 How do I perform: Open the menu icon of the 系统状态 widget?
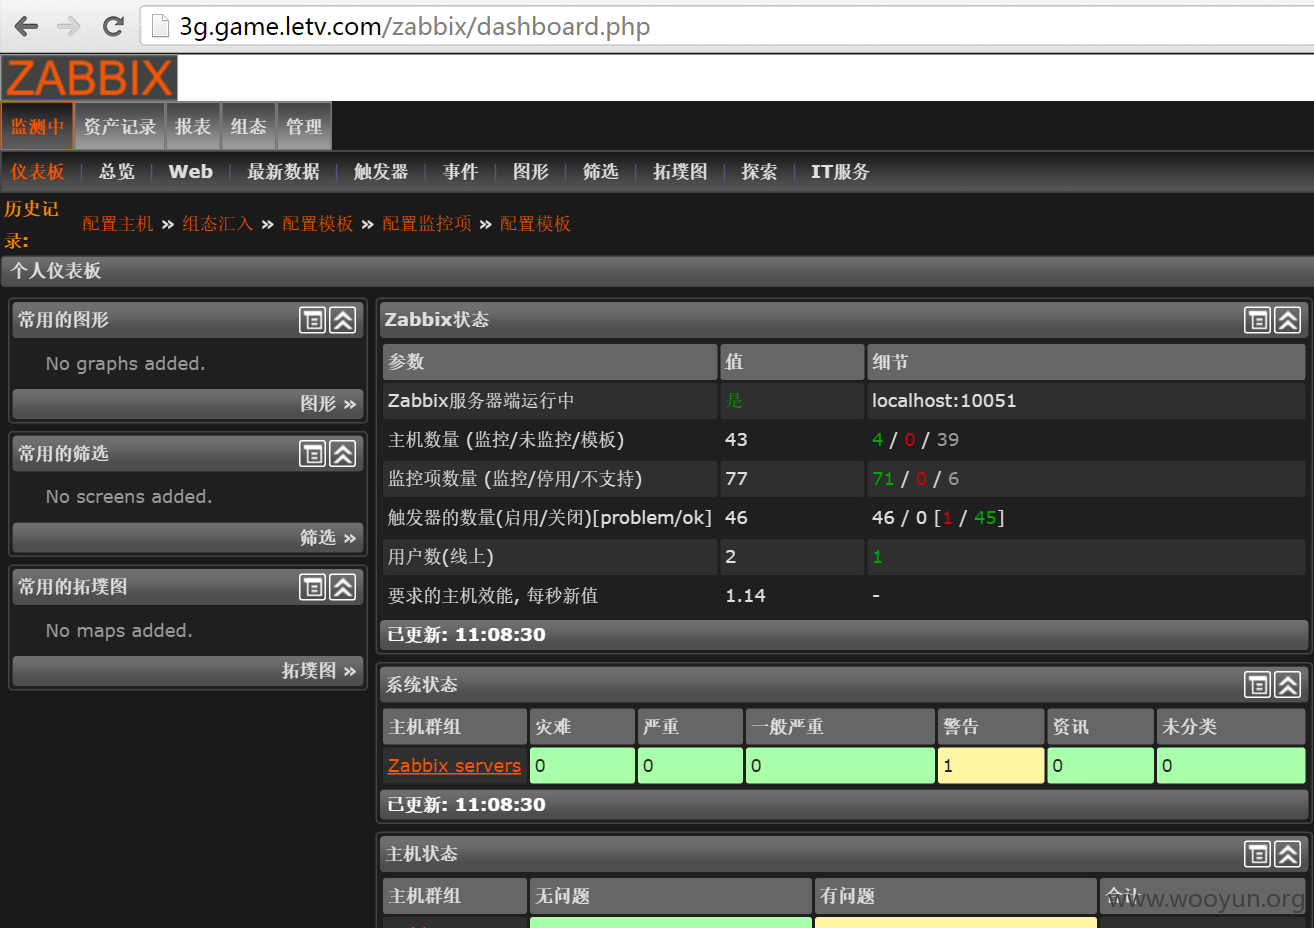[x=1258, y=685]
